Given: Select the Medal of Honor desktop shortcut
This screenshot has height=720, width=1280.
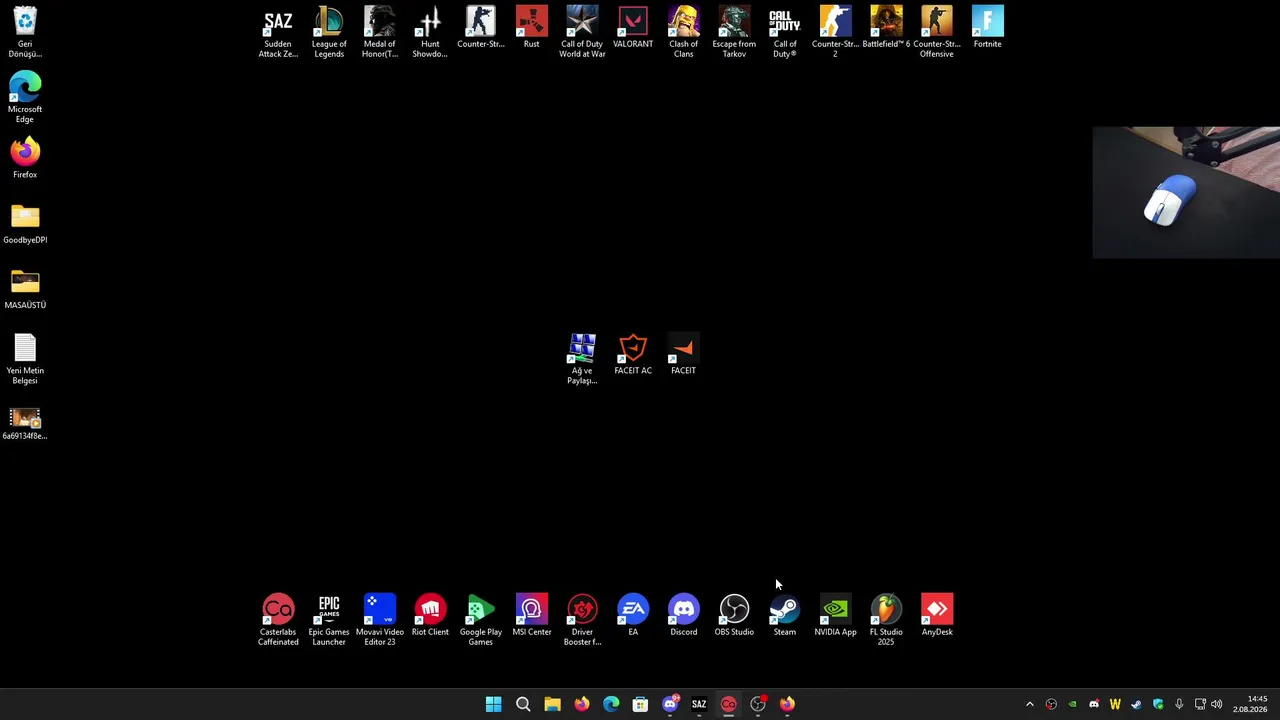Looking at the screenshot, I should tap(379, 32).
